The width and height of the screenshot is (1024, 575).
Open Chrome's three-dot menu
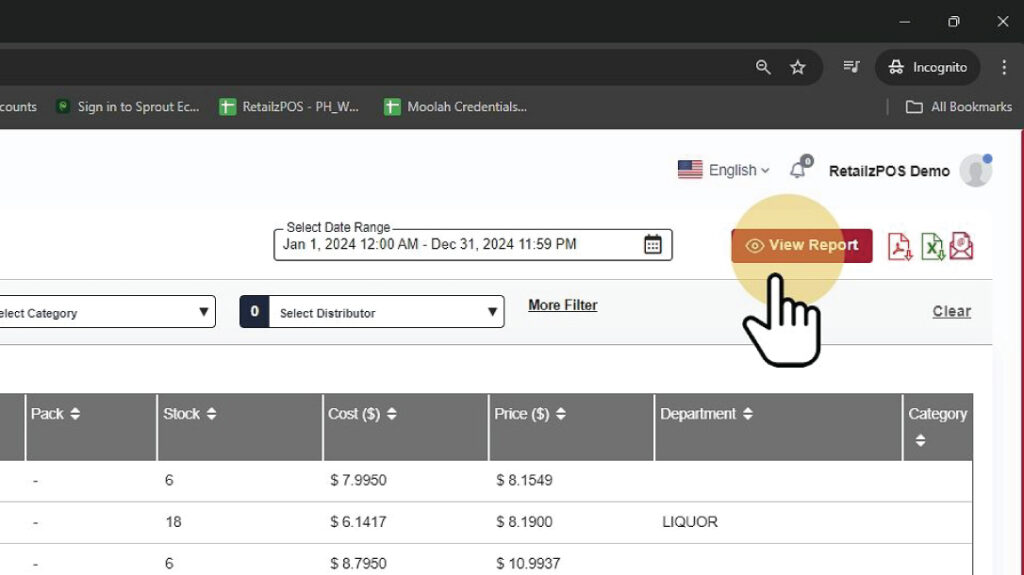coord(1004,67)
